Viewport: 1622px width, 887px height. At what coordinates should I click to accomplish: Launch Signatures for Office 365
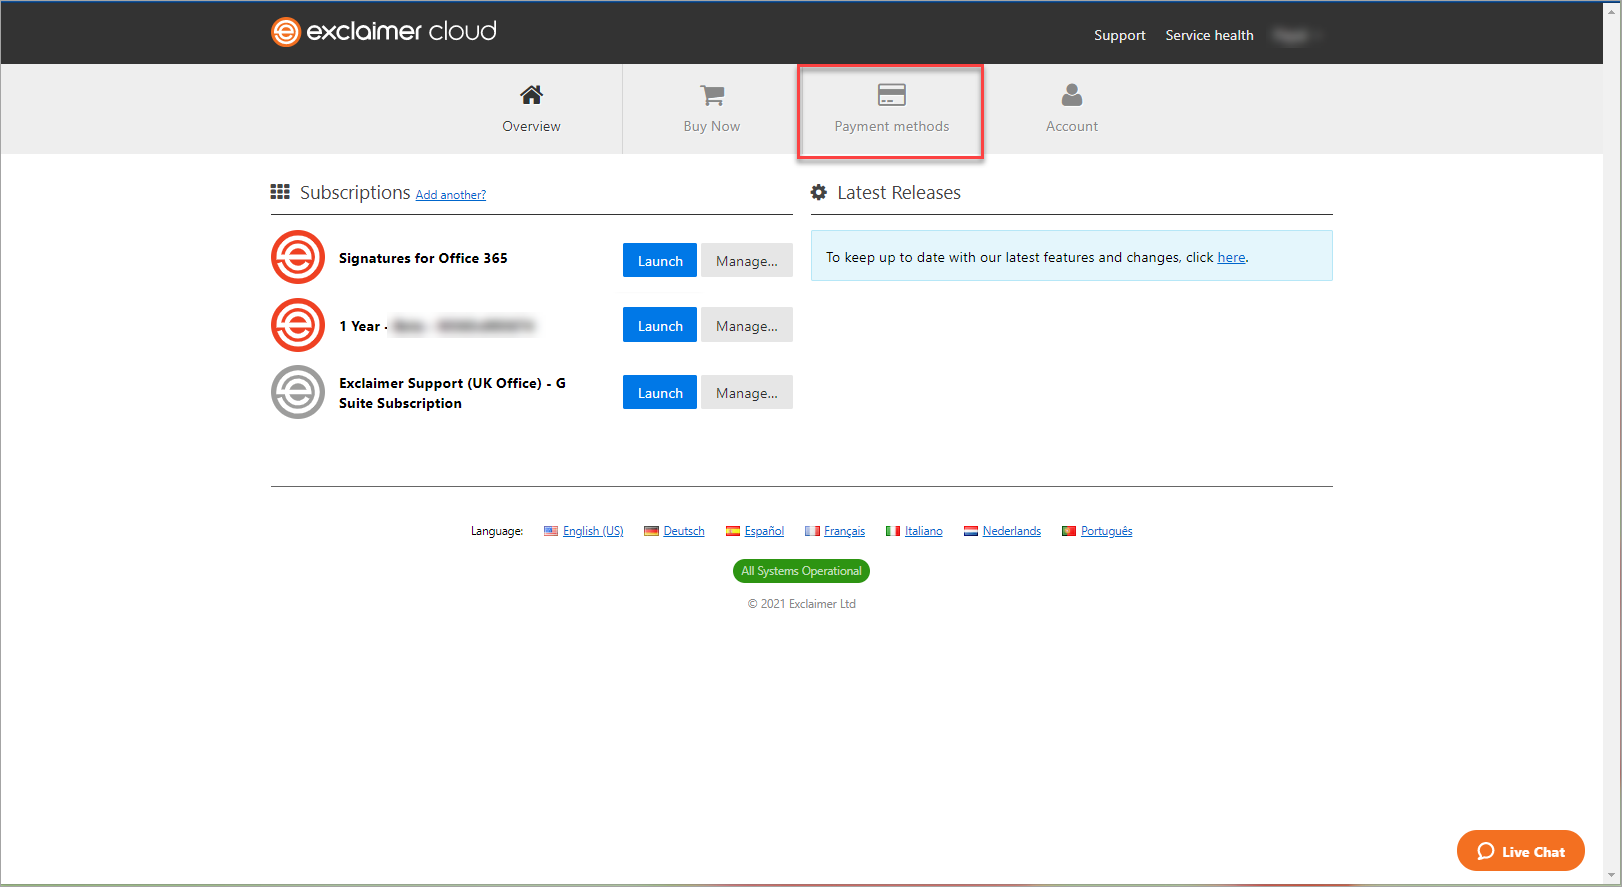tap(660, 261)
